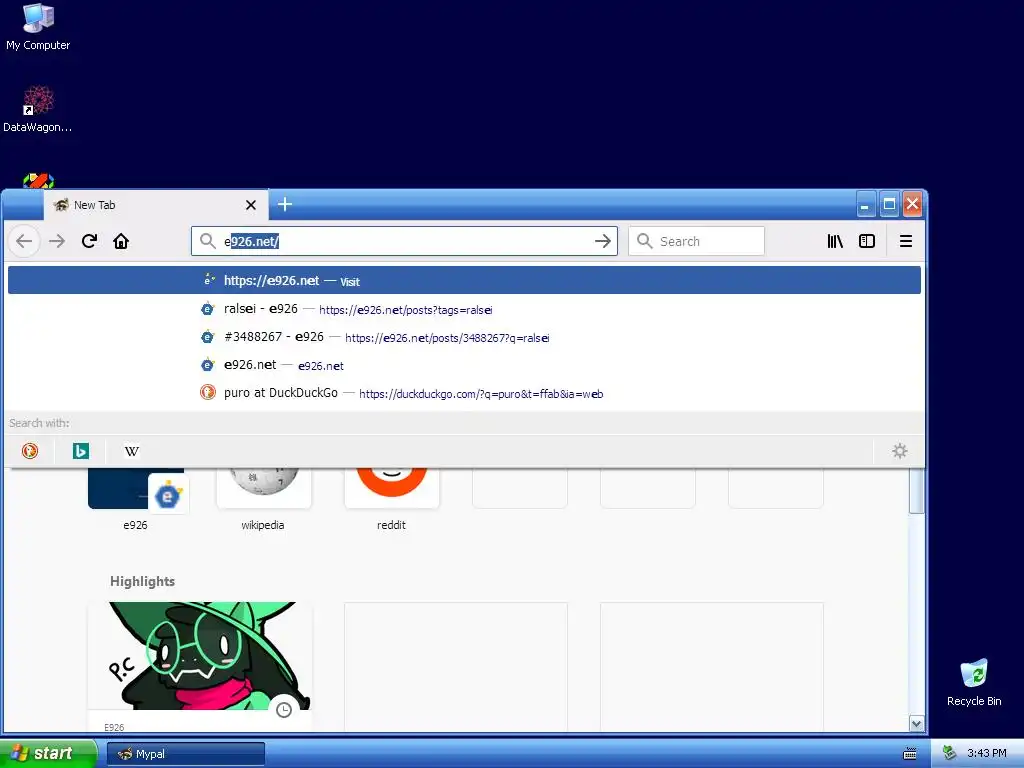Click the e926 favicon on ralsei suggestion
Image resolution: width=1024 pixels, height=768 pixels.
(208, 309)
